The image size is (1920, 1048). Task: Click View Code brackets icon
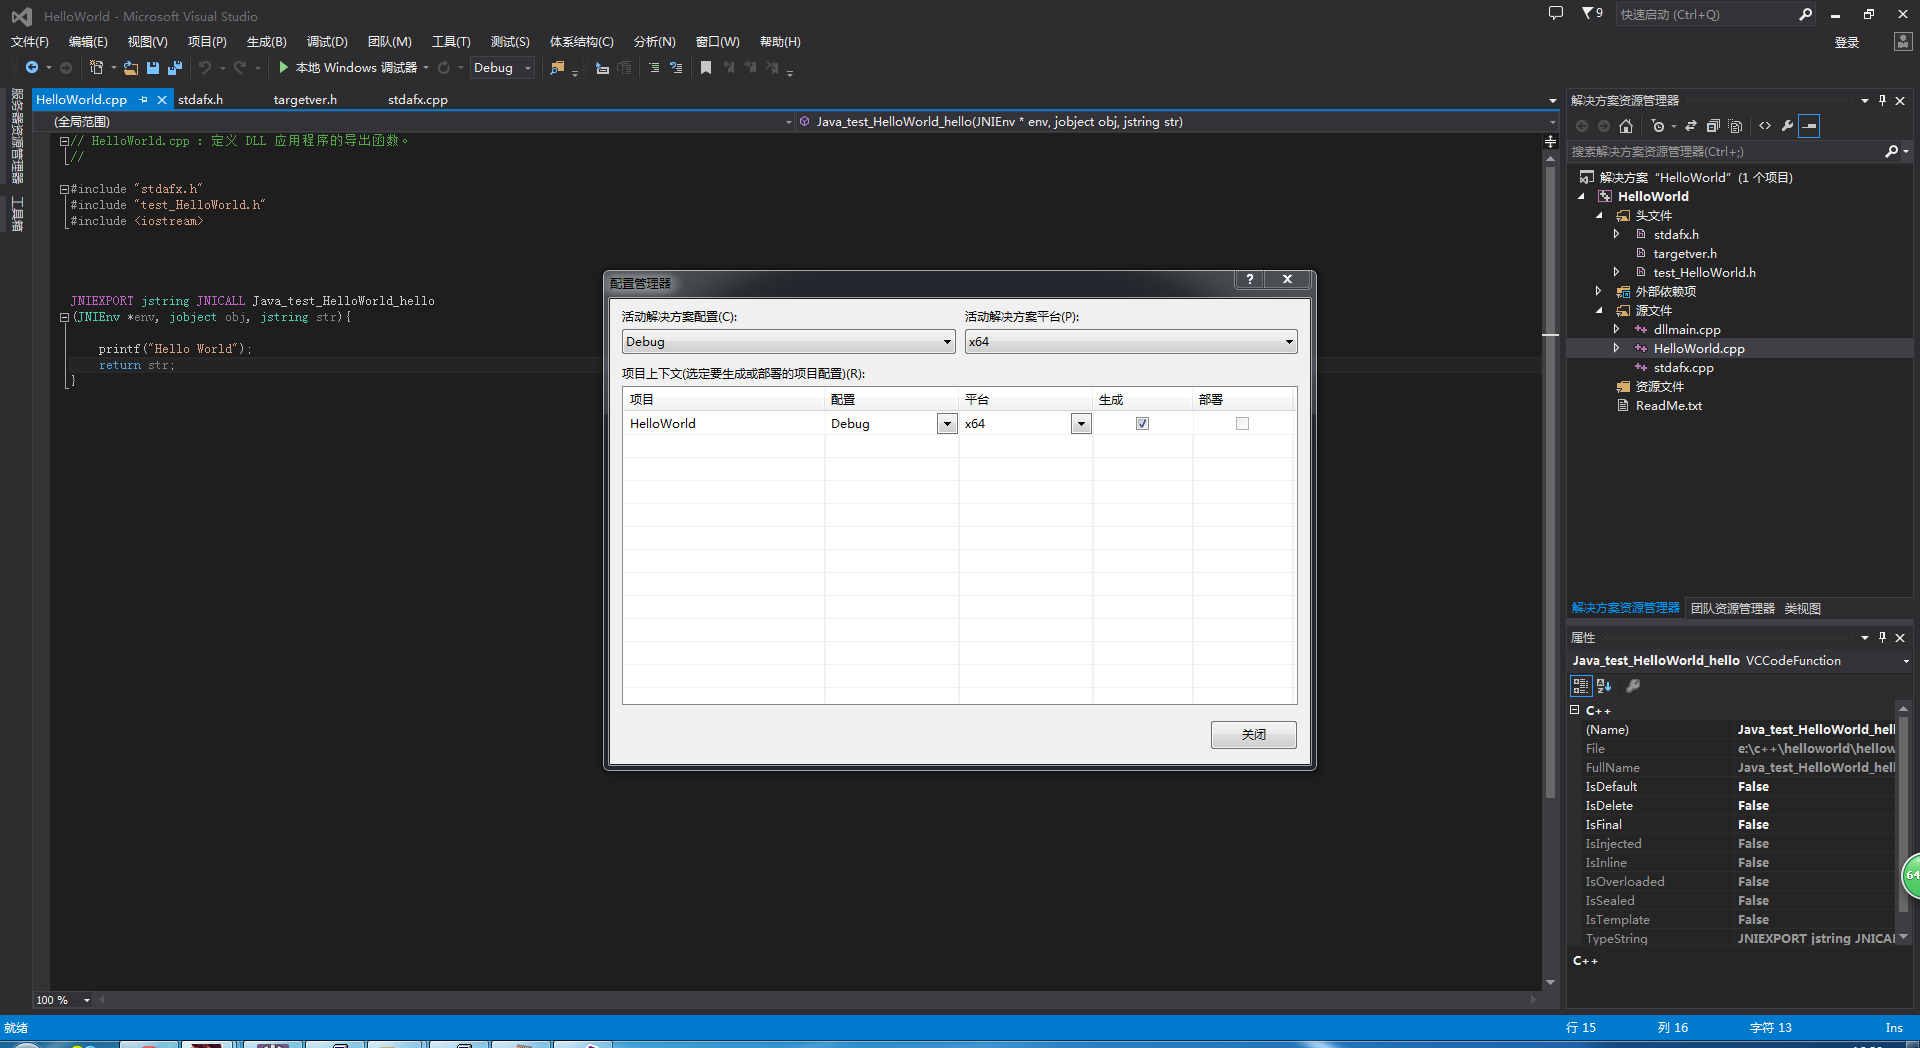tap(1765, 126)
